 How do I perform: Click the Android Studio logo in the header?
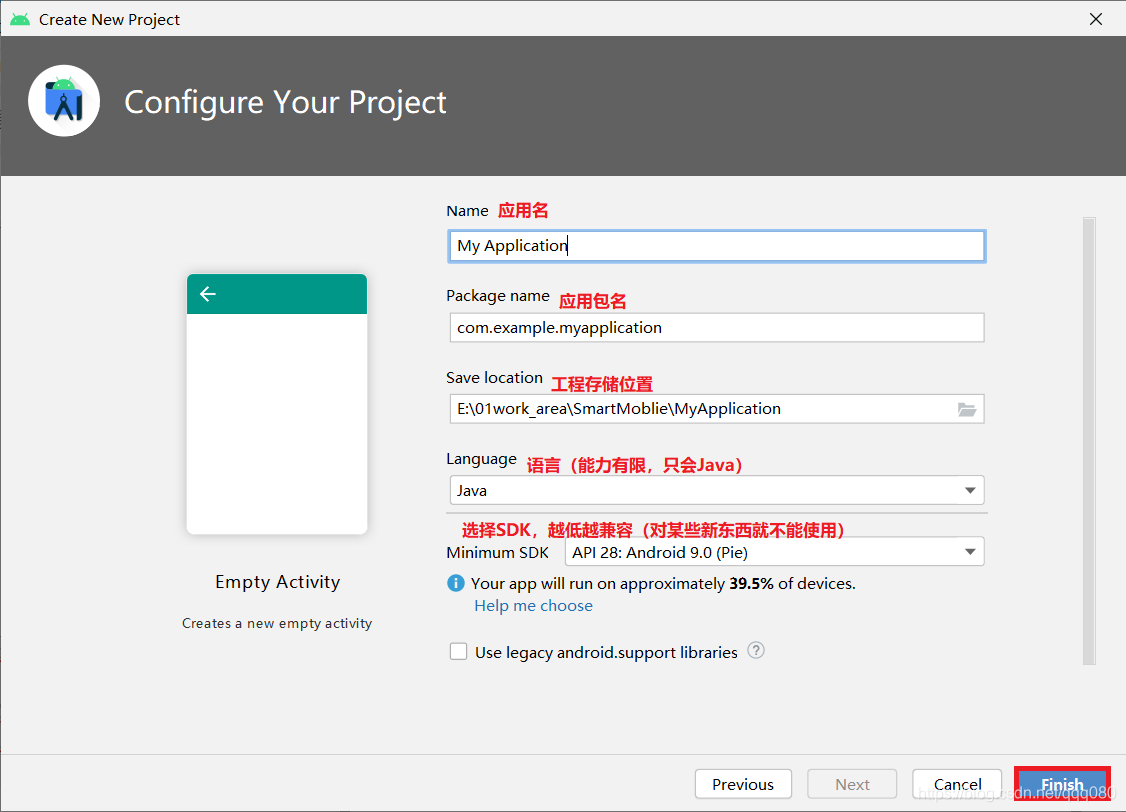(64, 101)
